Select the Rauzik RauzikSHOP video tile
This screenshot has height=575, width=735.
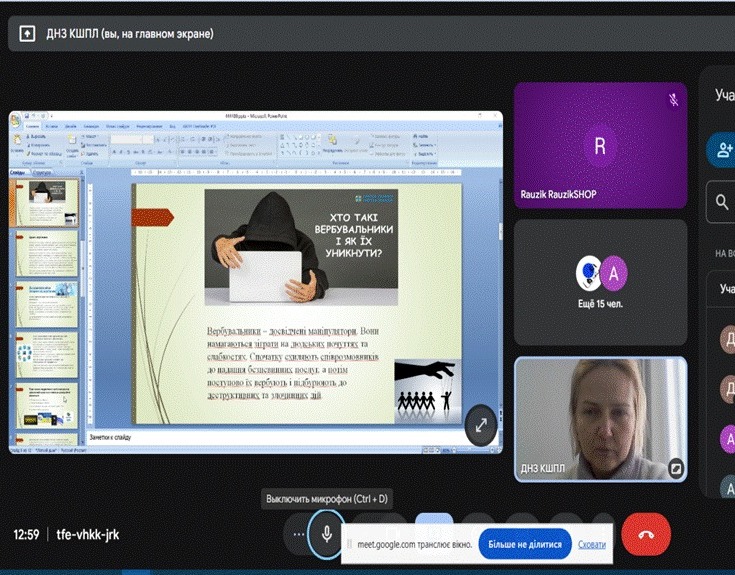coord(599,145)
